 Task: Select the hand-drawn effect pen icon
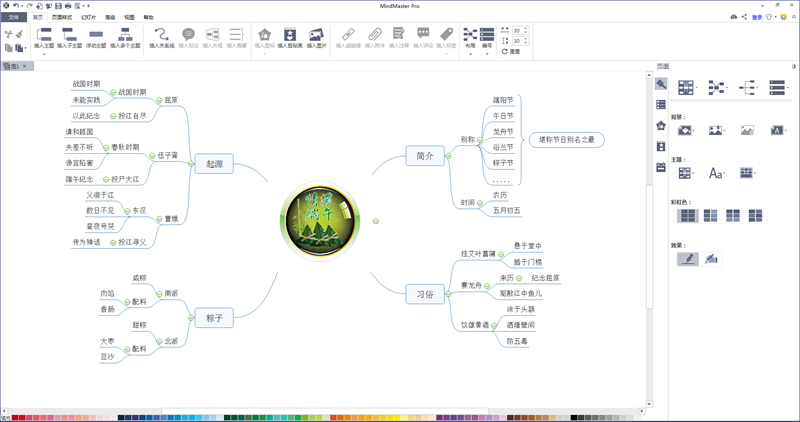[687, 259]
